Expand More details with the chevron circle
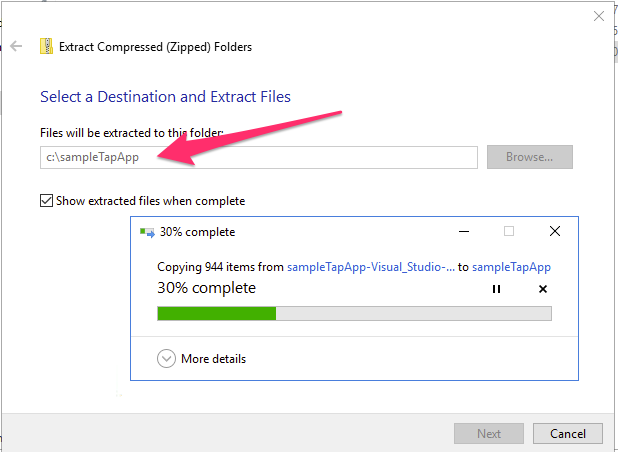 [166, 359]
